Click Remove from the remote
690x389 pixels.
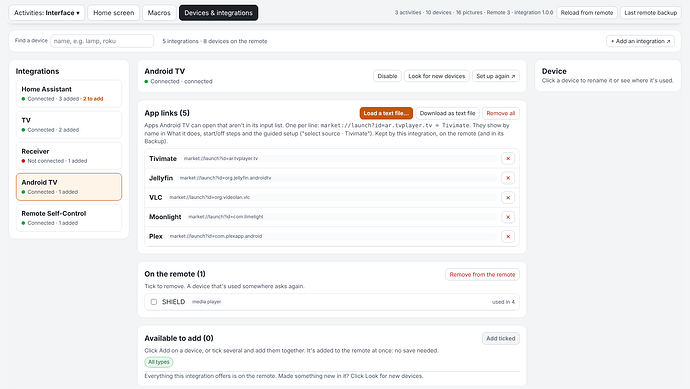coord(482,275)
